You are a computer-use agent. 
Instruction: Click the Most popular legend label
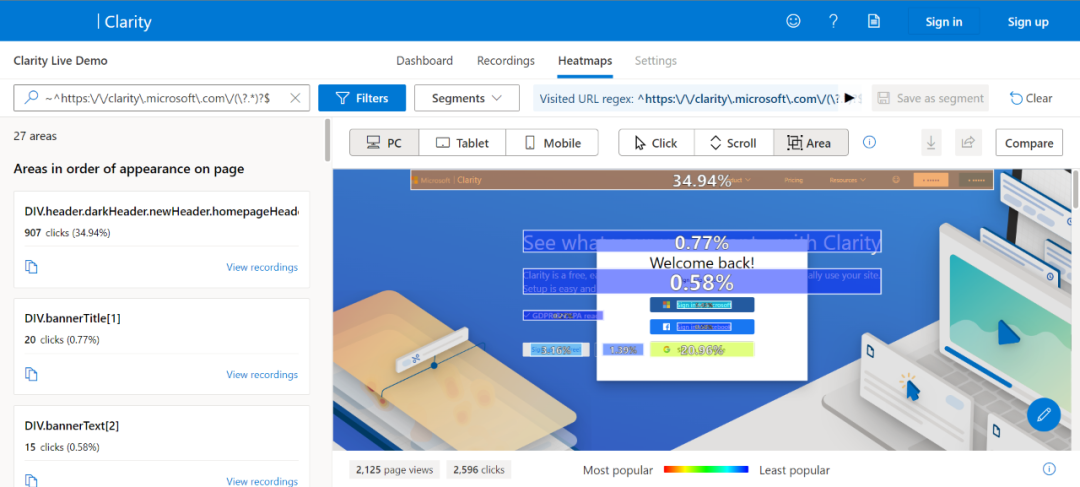[618, 470]
